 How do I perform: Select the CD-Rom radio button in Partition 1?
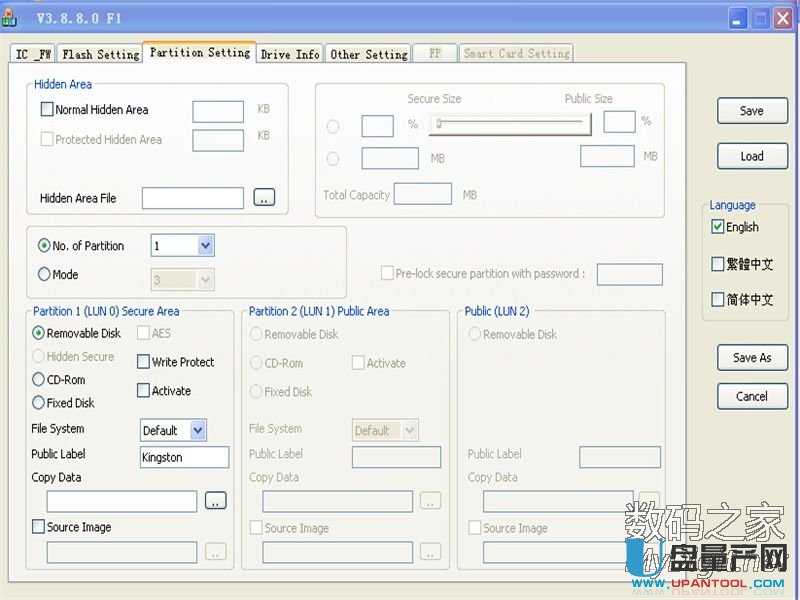pyautogui.click(x=39, y=380)
